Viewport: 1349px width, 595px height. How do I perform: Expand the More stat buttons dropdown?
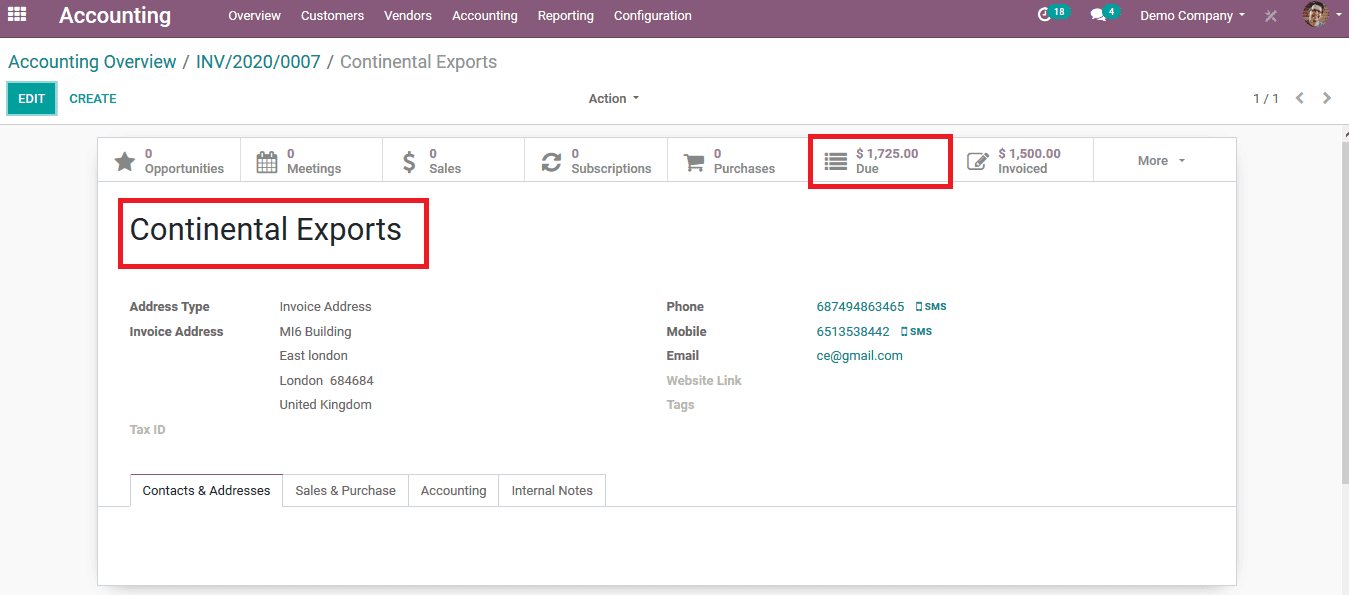point(1161,160)
